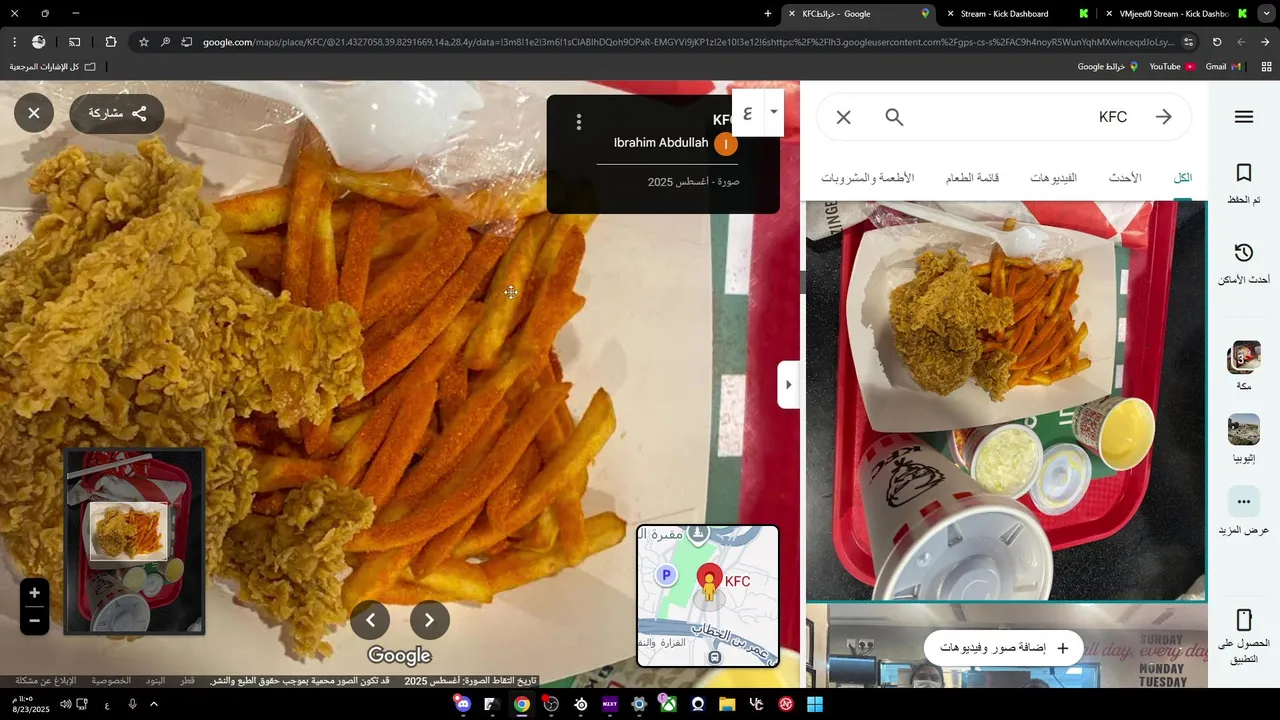
Task: Zoom in with the plus button
Action: (x=34, y=593)
